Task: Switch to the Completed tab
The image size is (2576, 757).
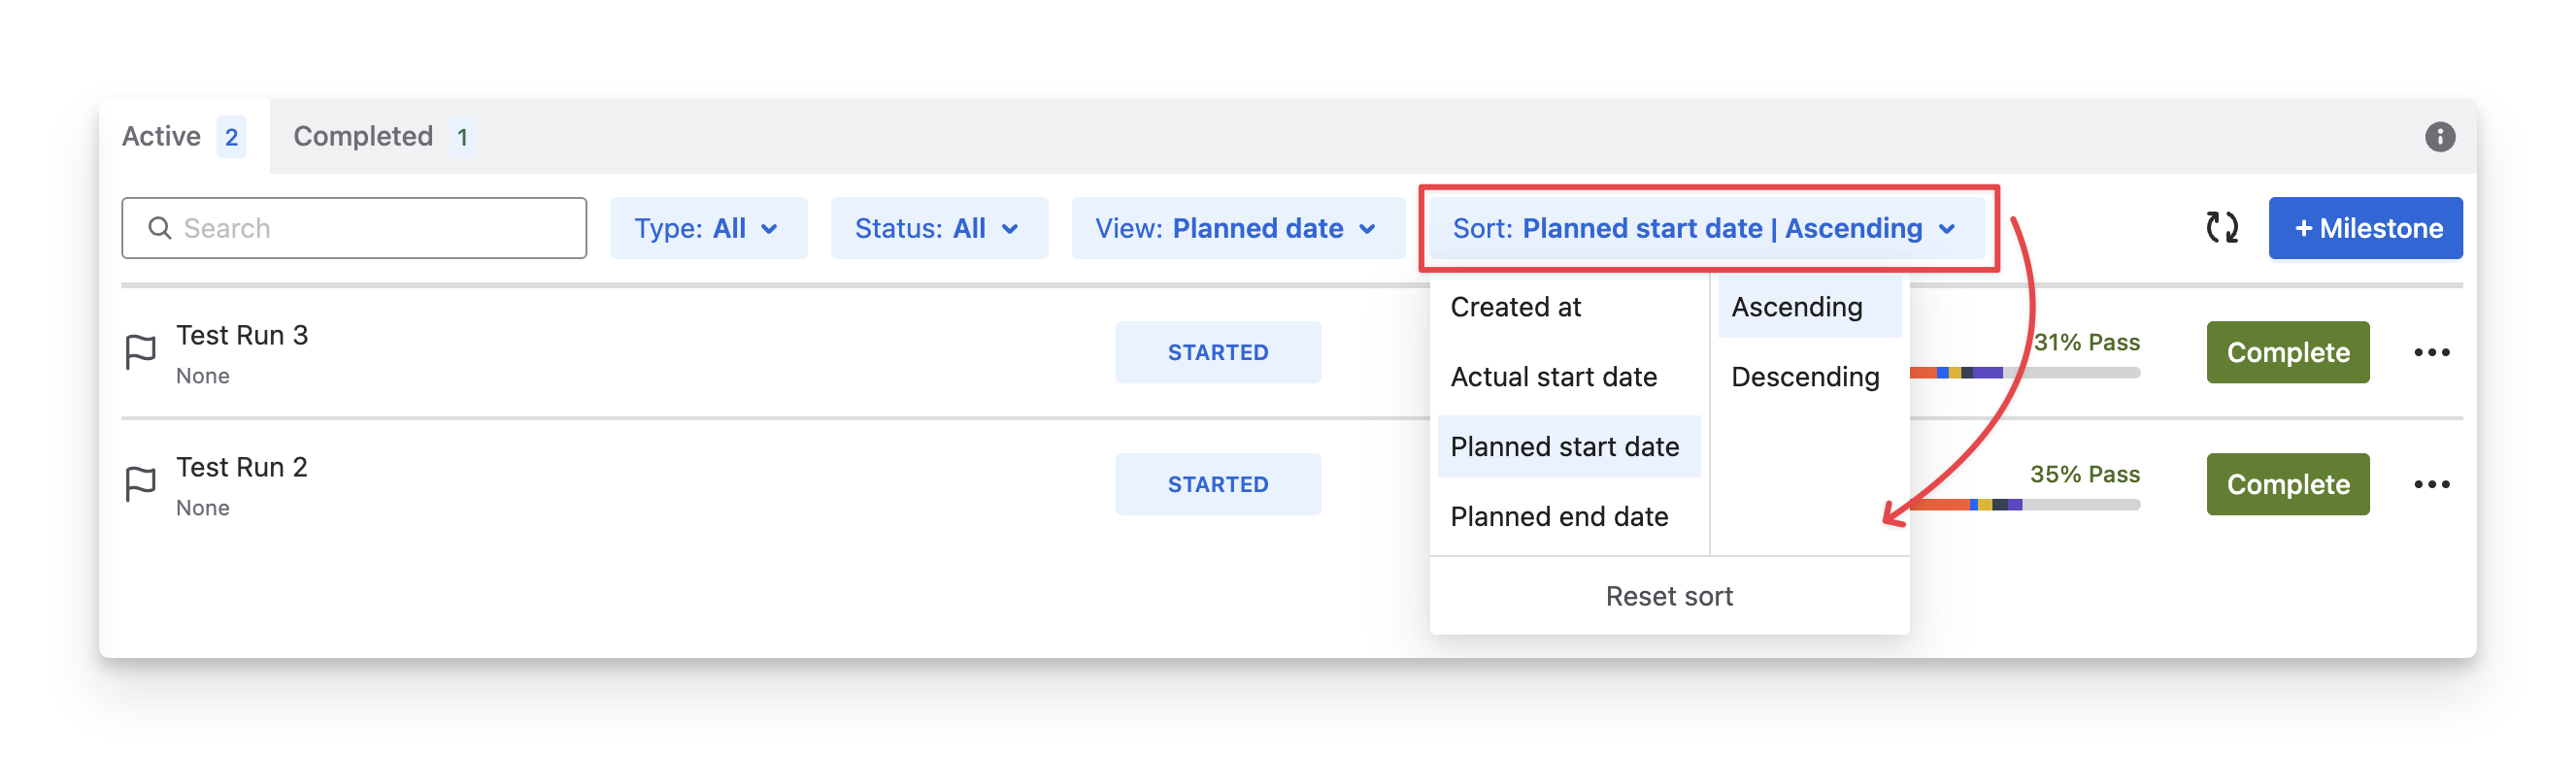Action: 381,137
